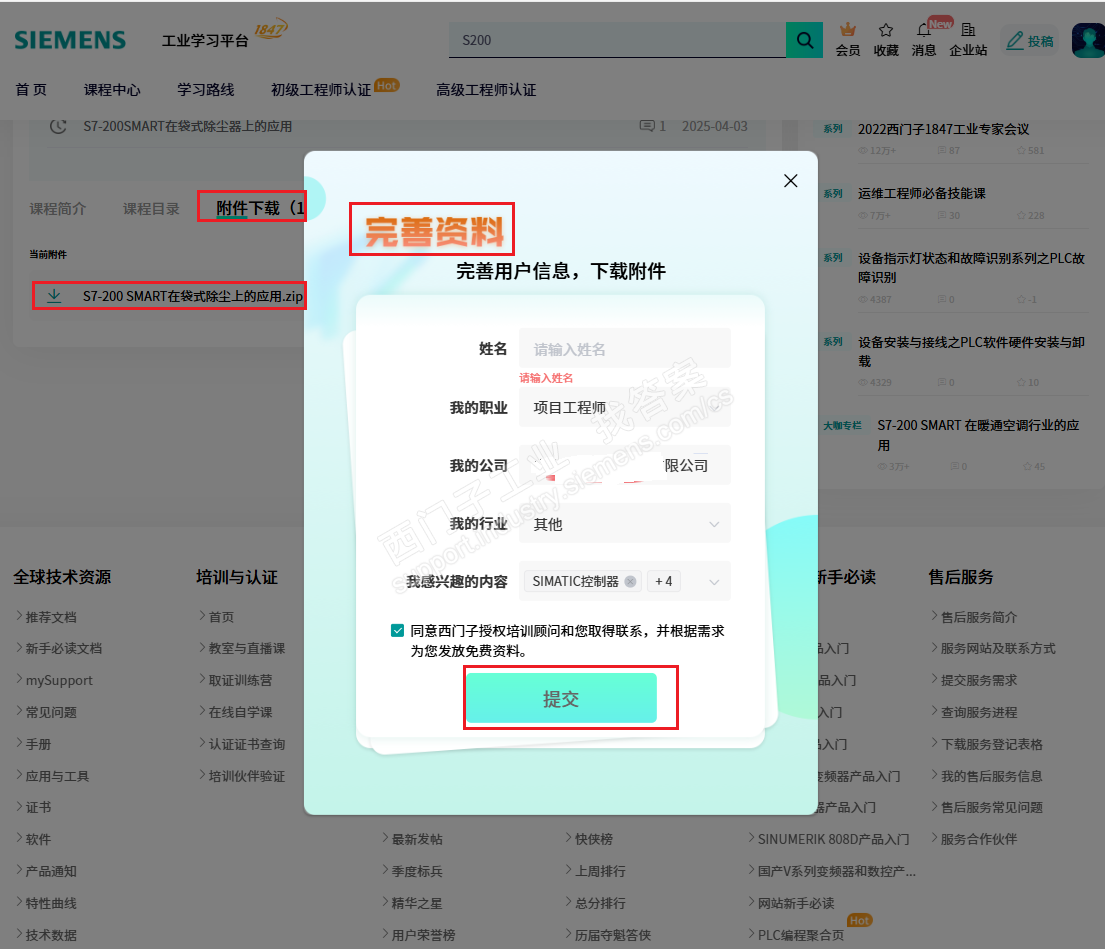
Task: Open 设备指示灯状态和故障识别系列 course
Action: point(971,268)
